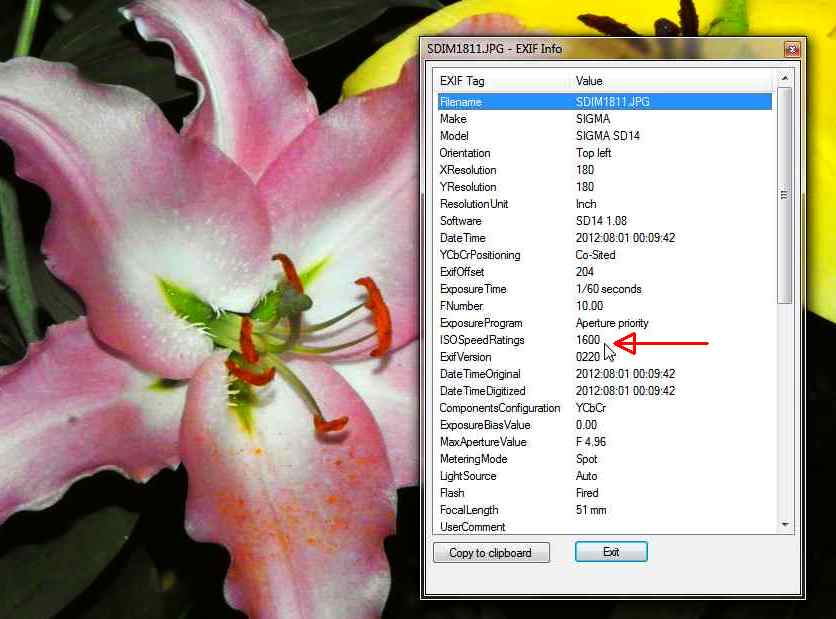836x619 pixels.
Task: Select the LightSource row
Action: click(x=605, y=476)
